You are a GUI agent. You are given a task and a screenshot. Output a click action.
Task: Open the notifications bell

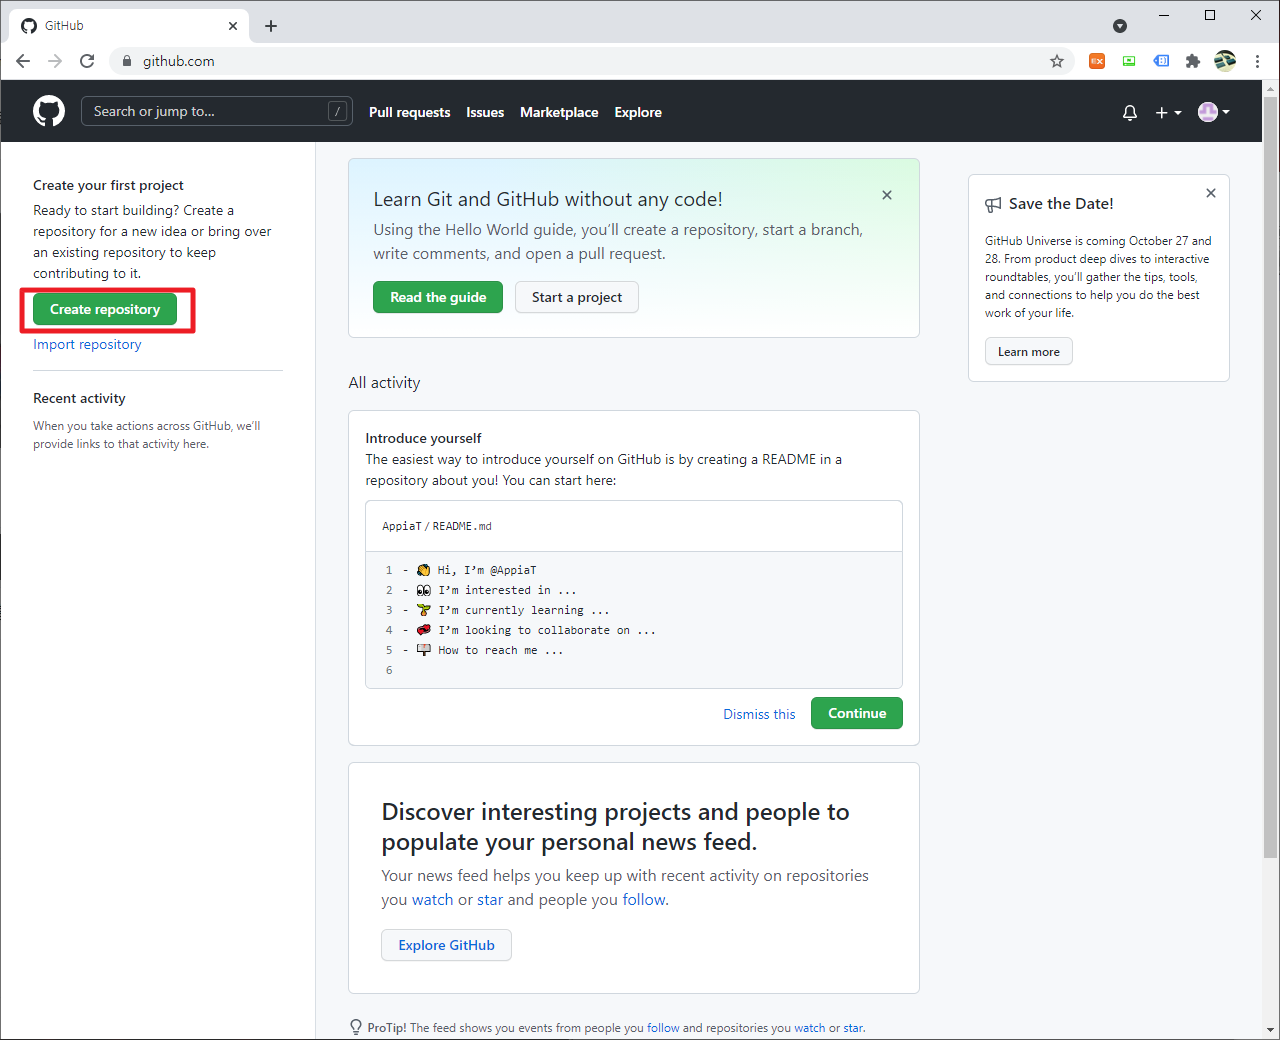pyautogui.click(x=1130, y=112)
